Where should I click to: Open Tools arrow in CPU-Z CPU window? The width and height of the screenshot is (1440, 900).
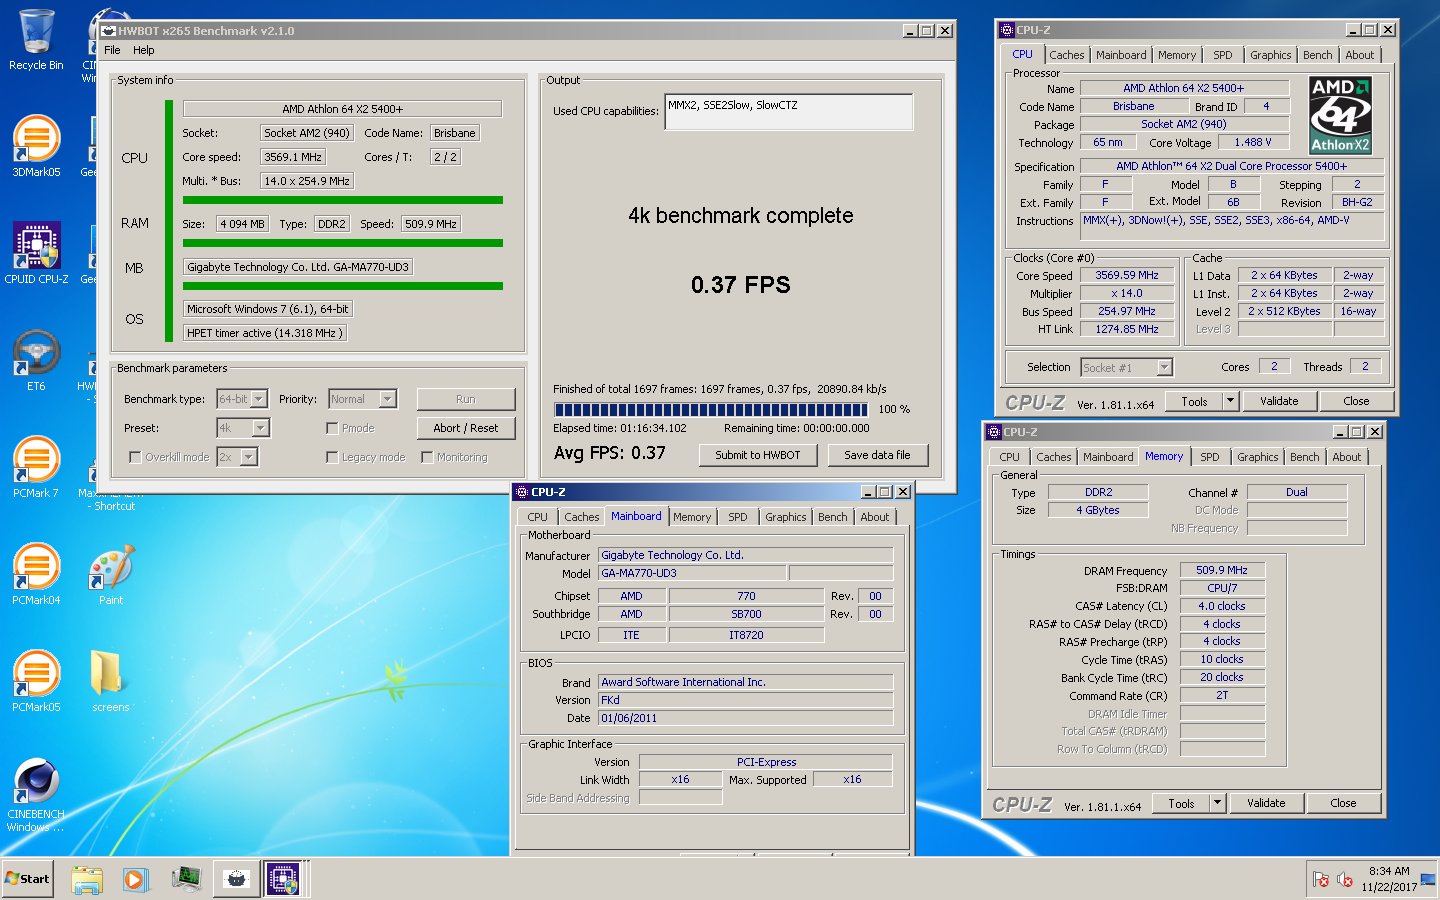pos(1230,401)
